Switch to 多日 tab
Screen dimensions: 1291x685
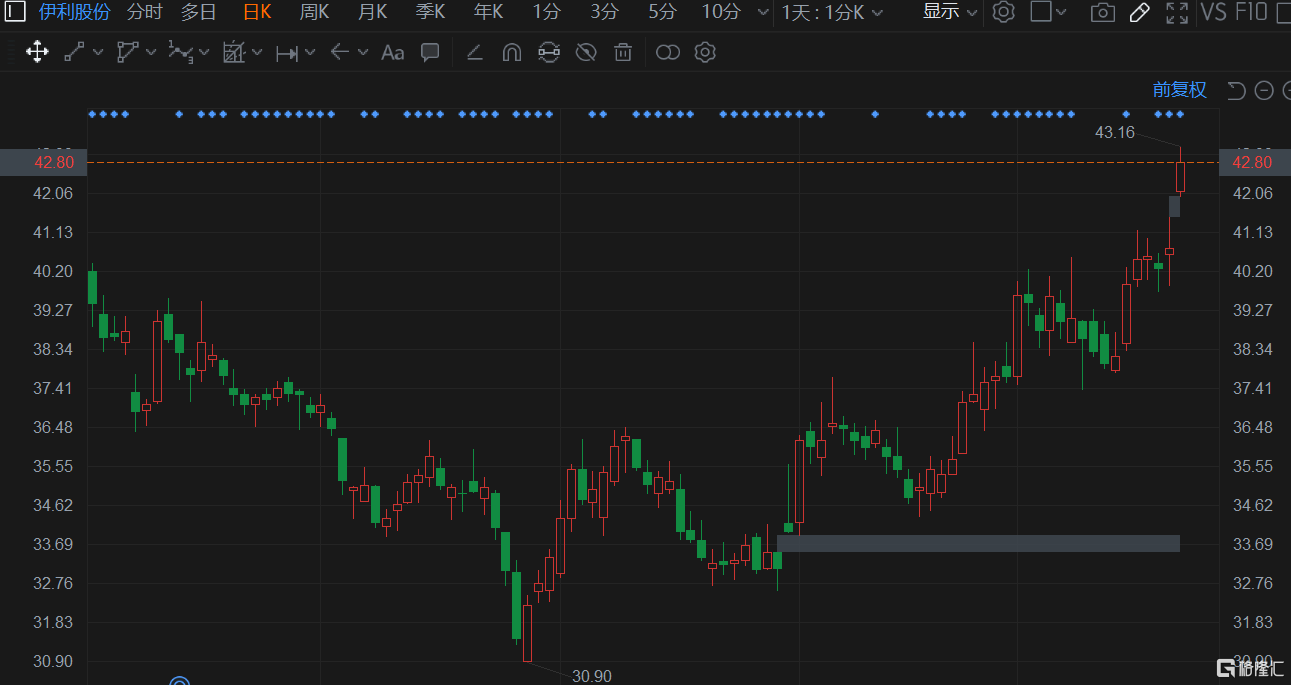coord(198,12)
